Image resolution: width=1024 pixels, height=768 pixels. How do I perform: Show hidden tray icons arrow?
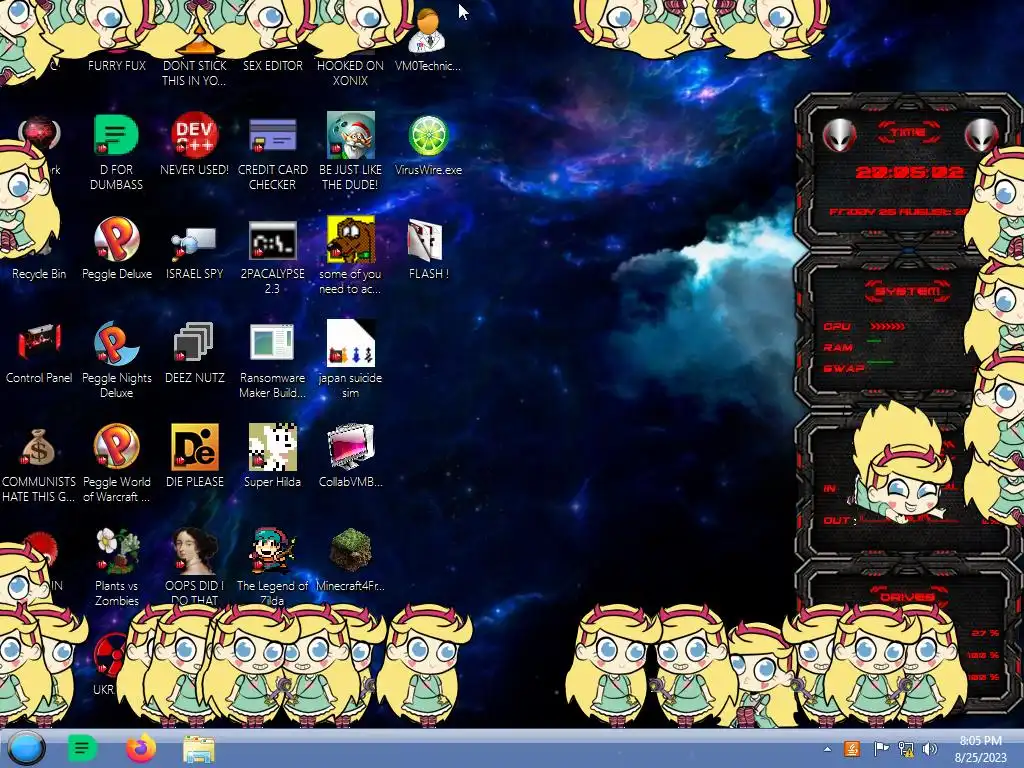(x=827, y=749)
